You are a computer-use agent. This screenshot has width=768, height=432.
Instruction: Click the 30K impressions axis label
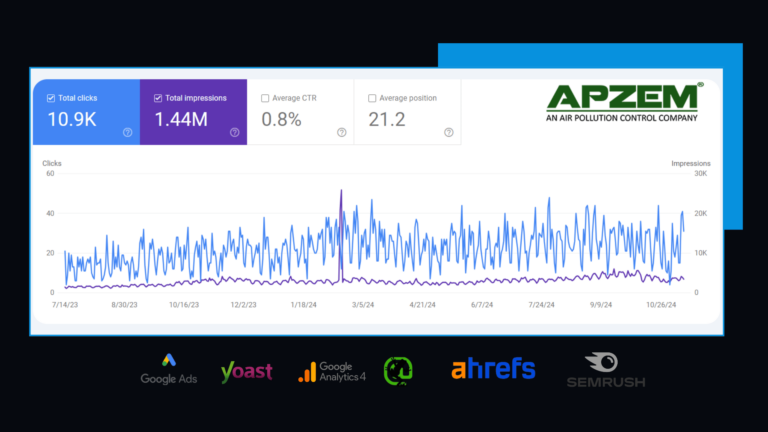pyautogui.click(x=701, y=173)
